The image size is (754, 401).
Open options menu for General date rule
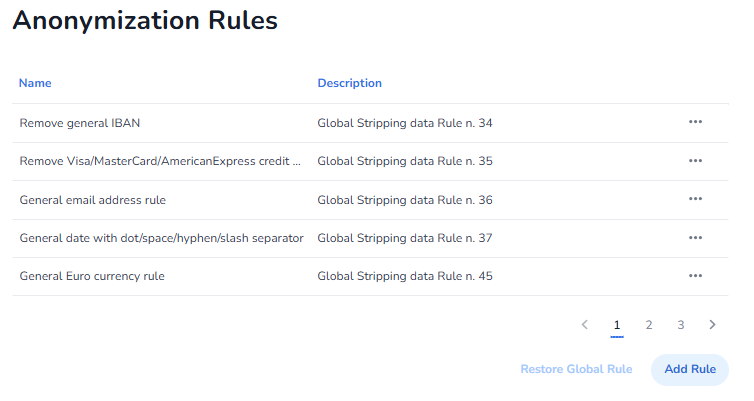click(695, 237)
